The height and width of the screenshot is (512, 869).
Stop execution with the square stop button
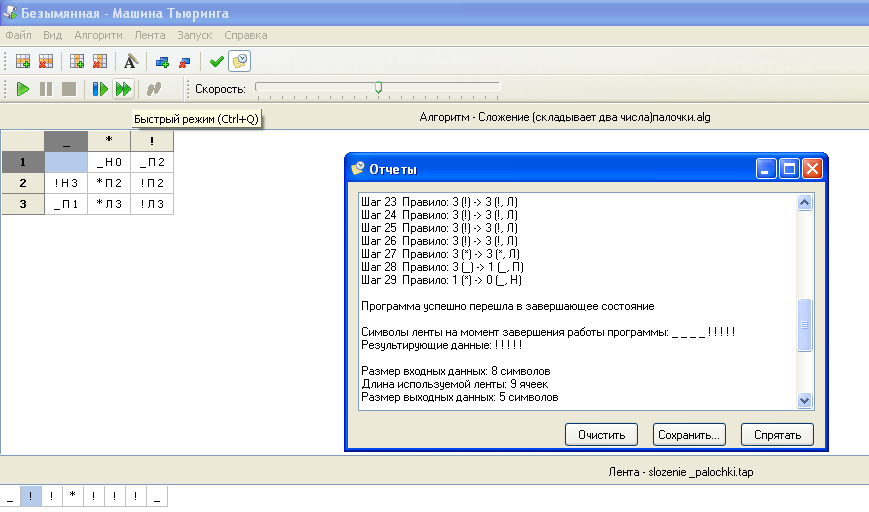(x=69, y=89)
